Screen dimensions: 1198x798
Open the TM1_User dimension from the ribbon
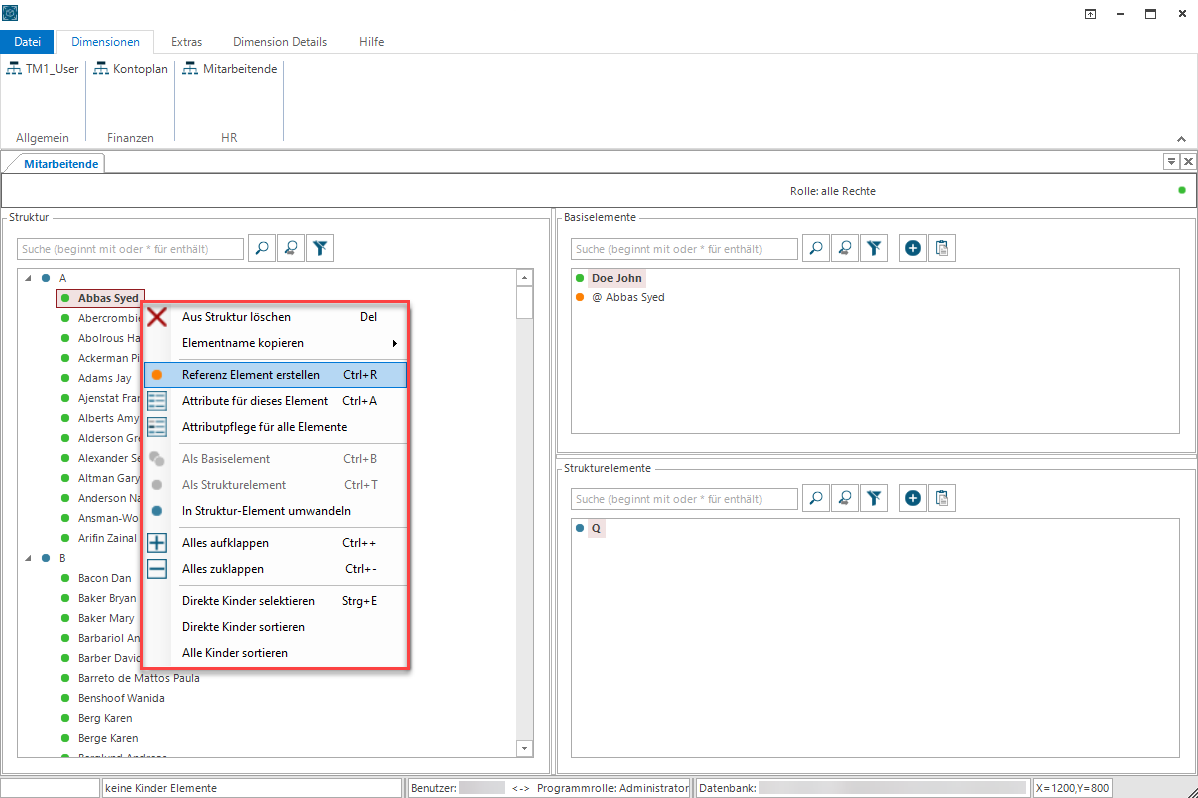pos(43,69)
